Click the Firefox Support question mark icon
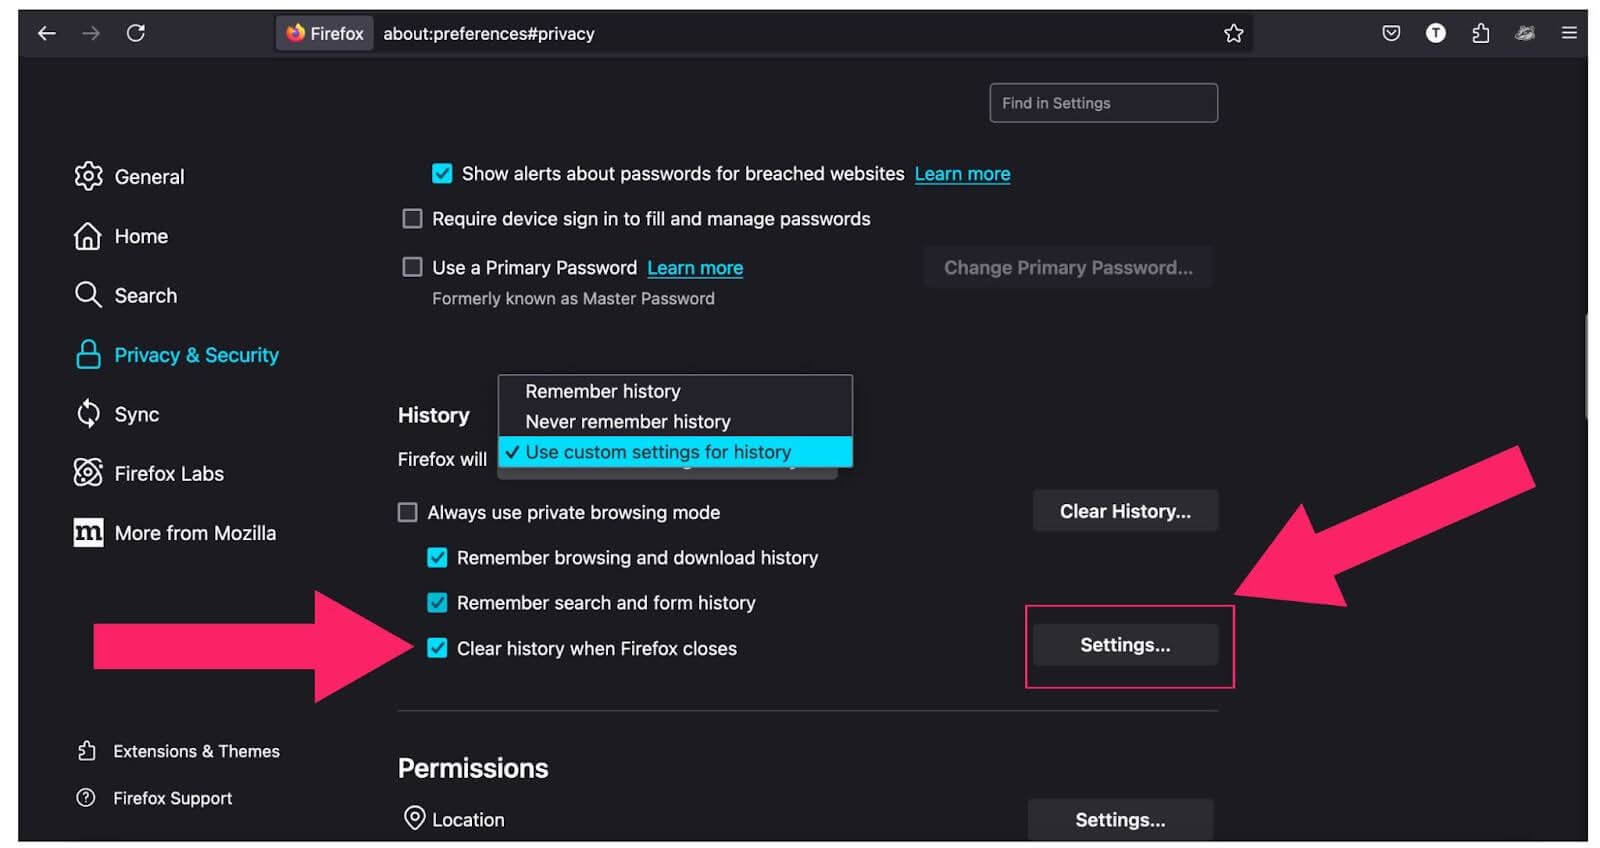The image size is (1600, 848). coord(86,797)
